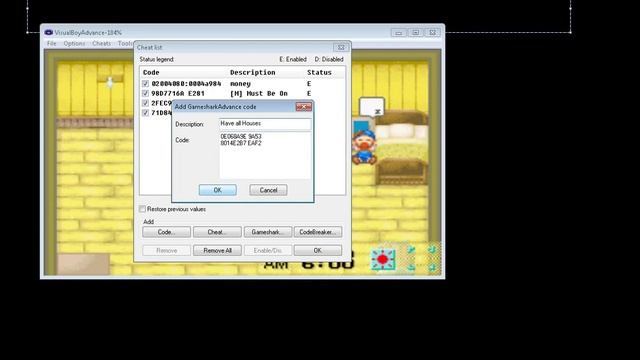Toggle checkbox for the 71D84 code row
Image resolution: width=640 pixels, height=360 pixels.
[145, 113]
